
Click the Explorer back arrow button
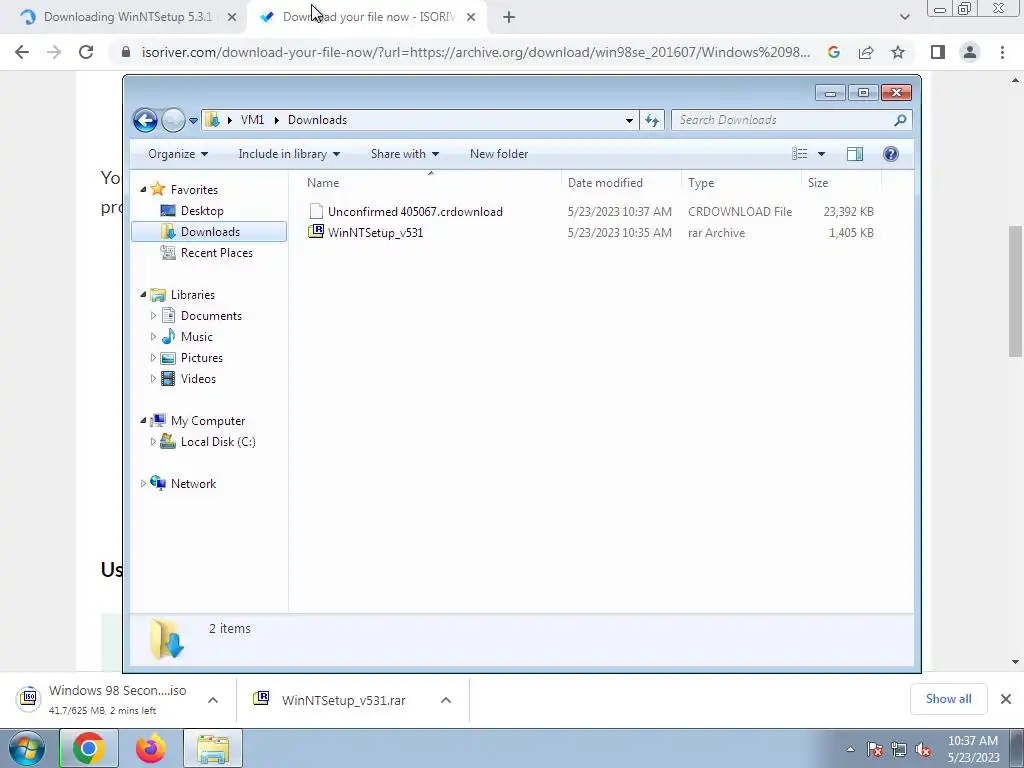145,120
